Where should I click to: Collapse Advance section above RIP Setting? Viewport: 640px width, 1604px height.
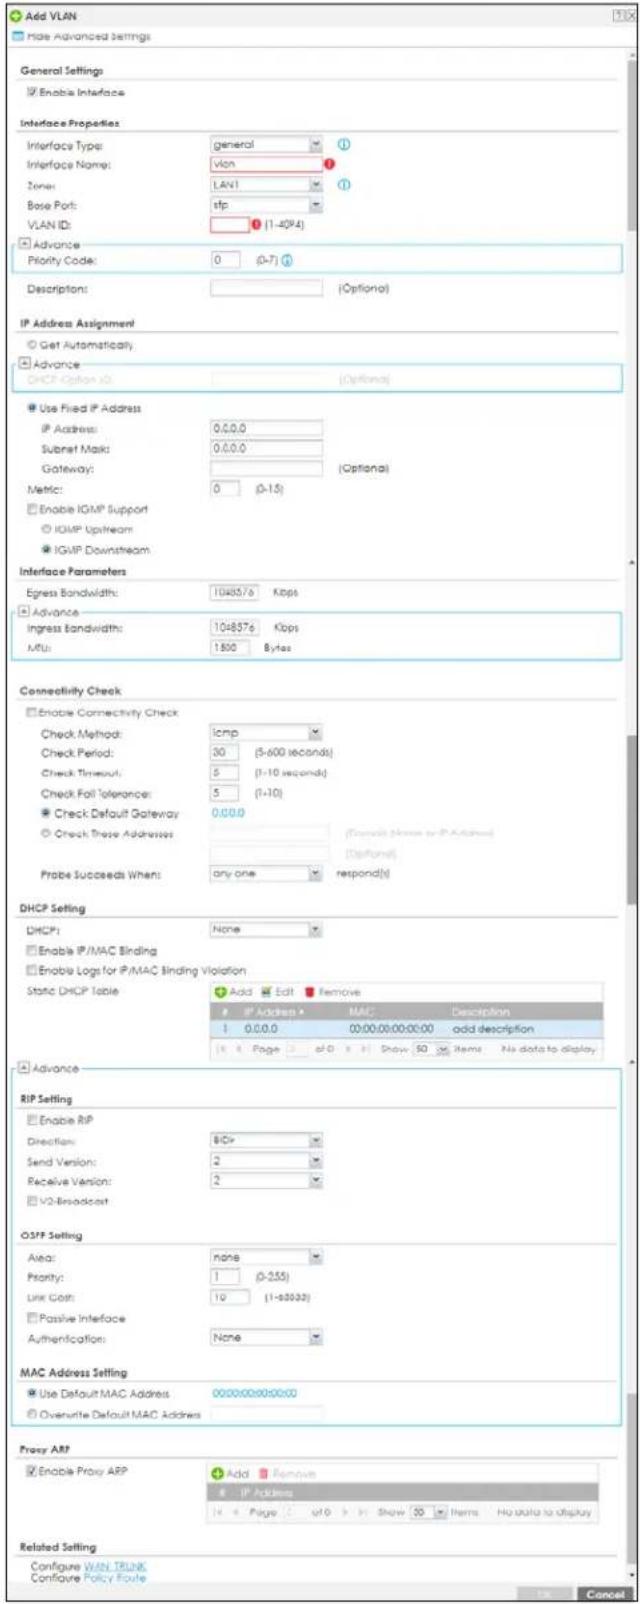(25, 1068)
